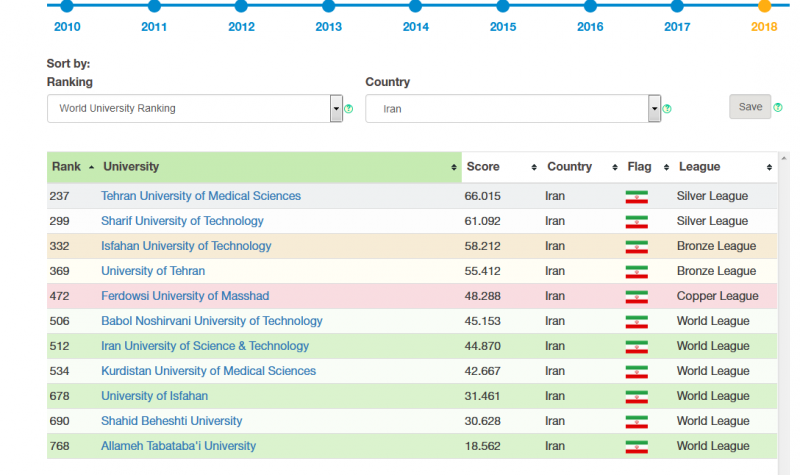
Task: Click score 61.092 cell
Action: click(483, 221)
